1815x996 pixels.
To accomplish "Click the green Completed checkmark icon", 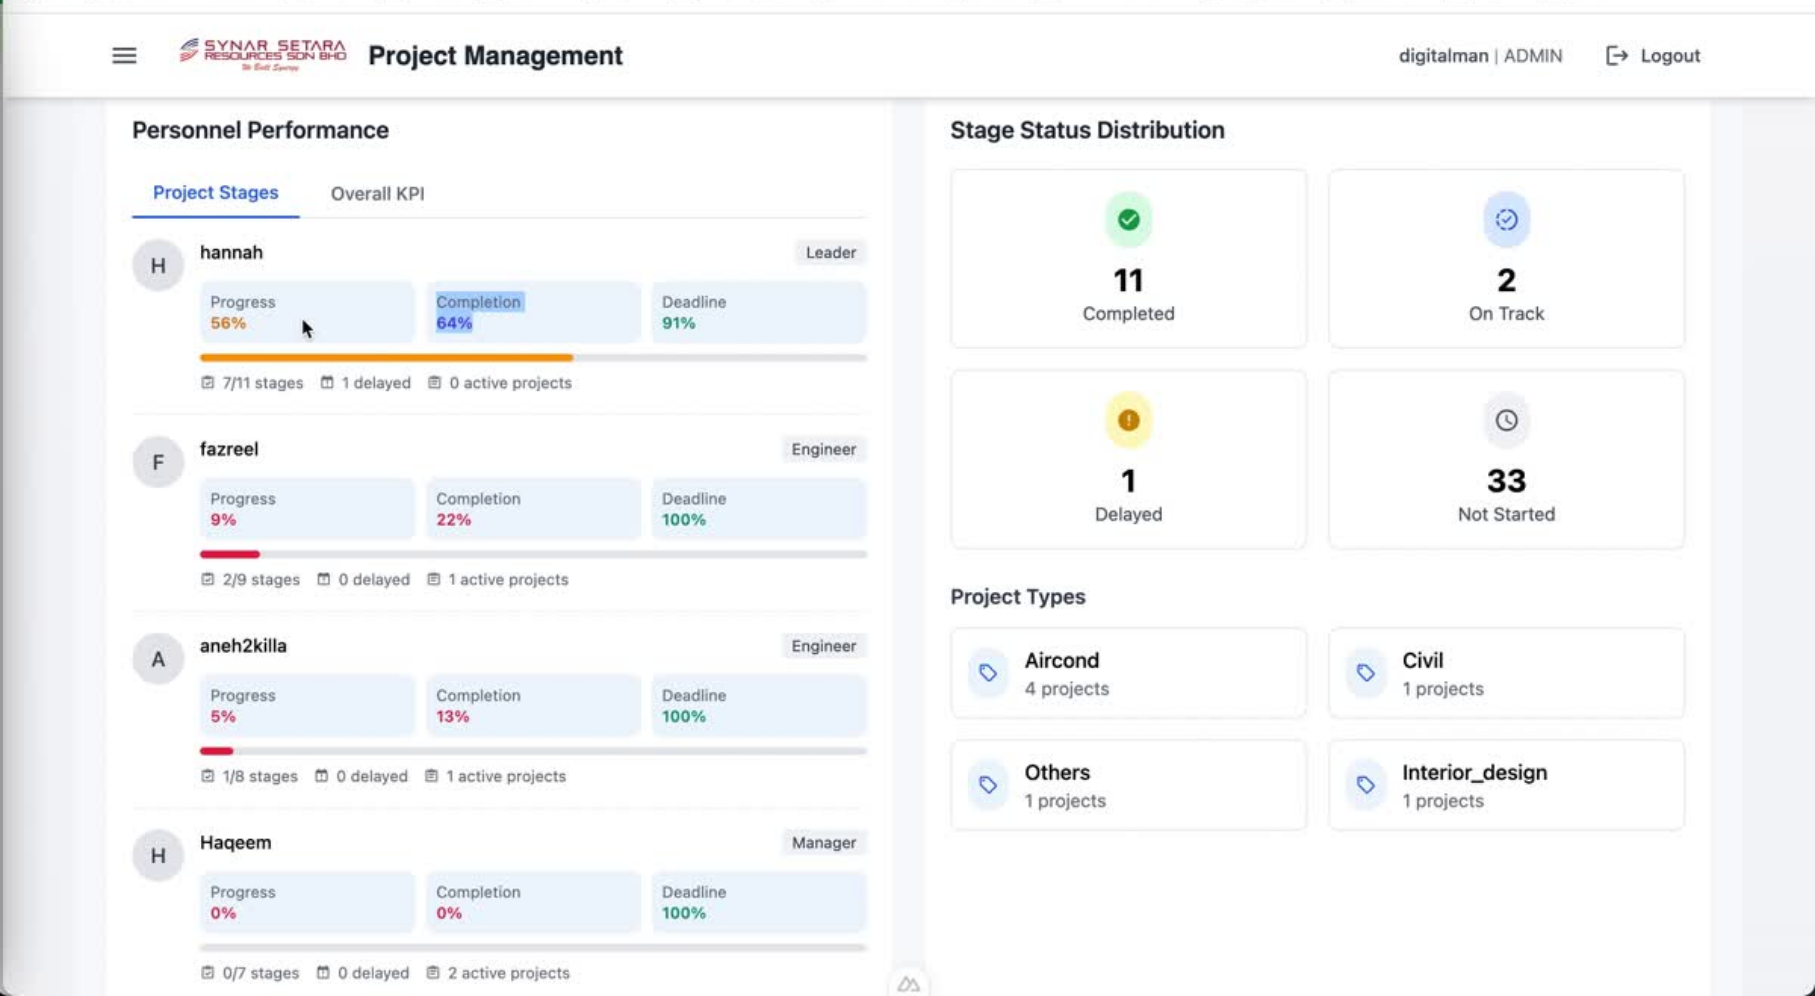I will click(1128, 220).
